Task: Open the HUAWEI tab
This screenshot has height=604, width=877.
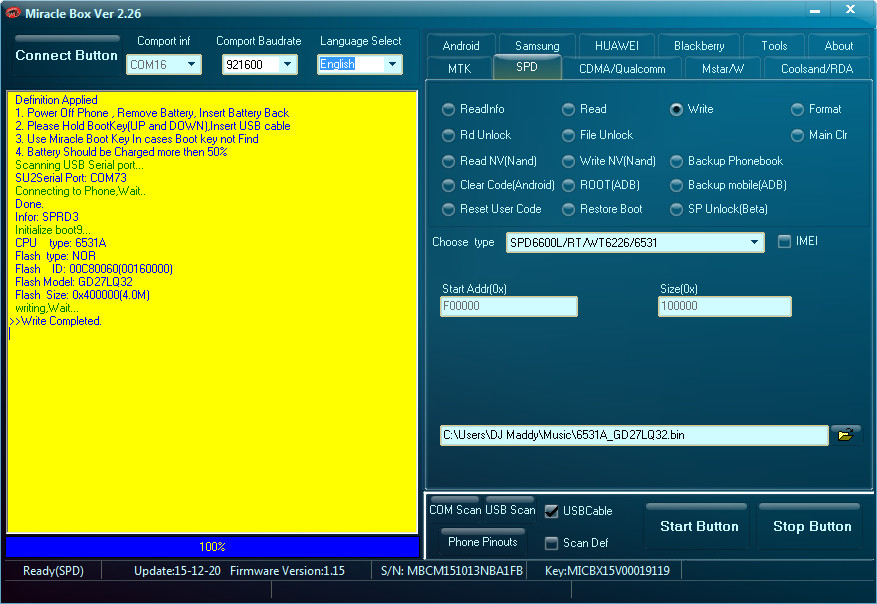Action: point(616,46)
